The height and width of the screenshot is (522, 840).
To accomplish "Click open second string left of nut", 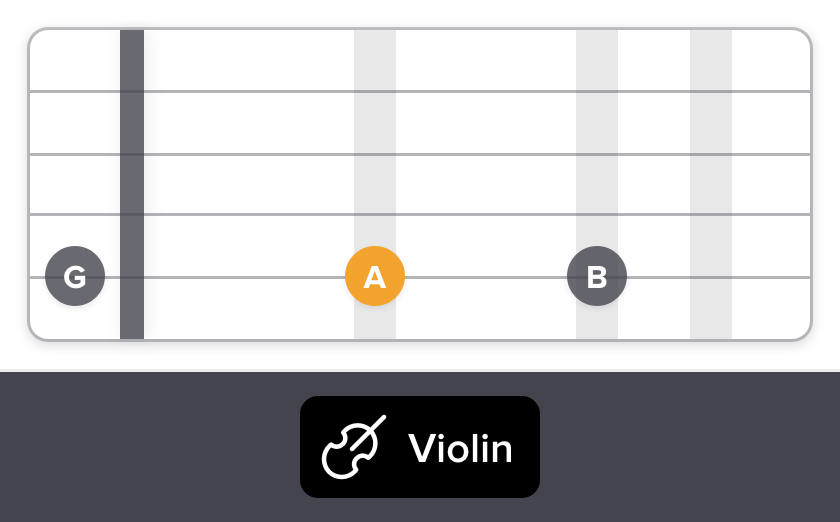I will (x=75, y=154).
